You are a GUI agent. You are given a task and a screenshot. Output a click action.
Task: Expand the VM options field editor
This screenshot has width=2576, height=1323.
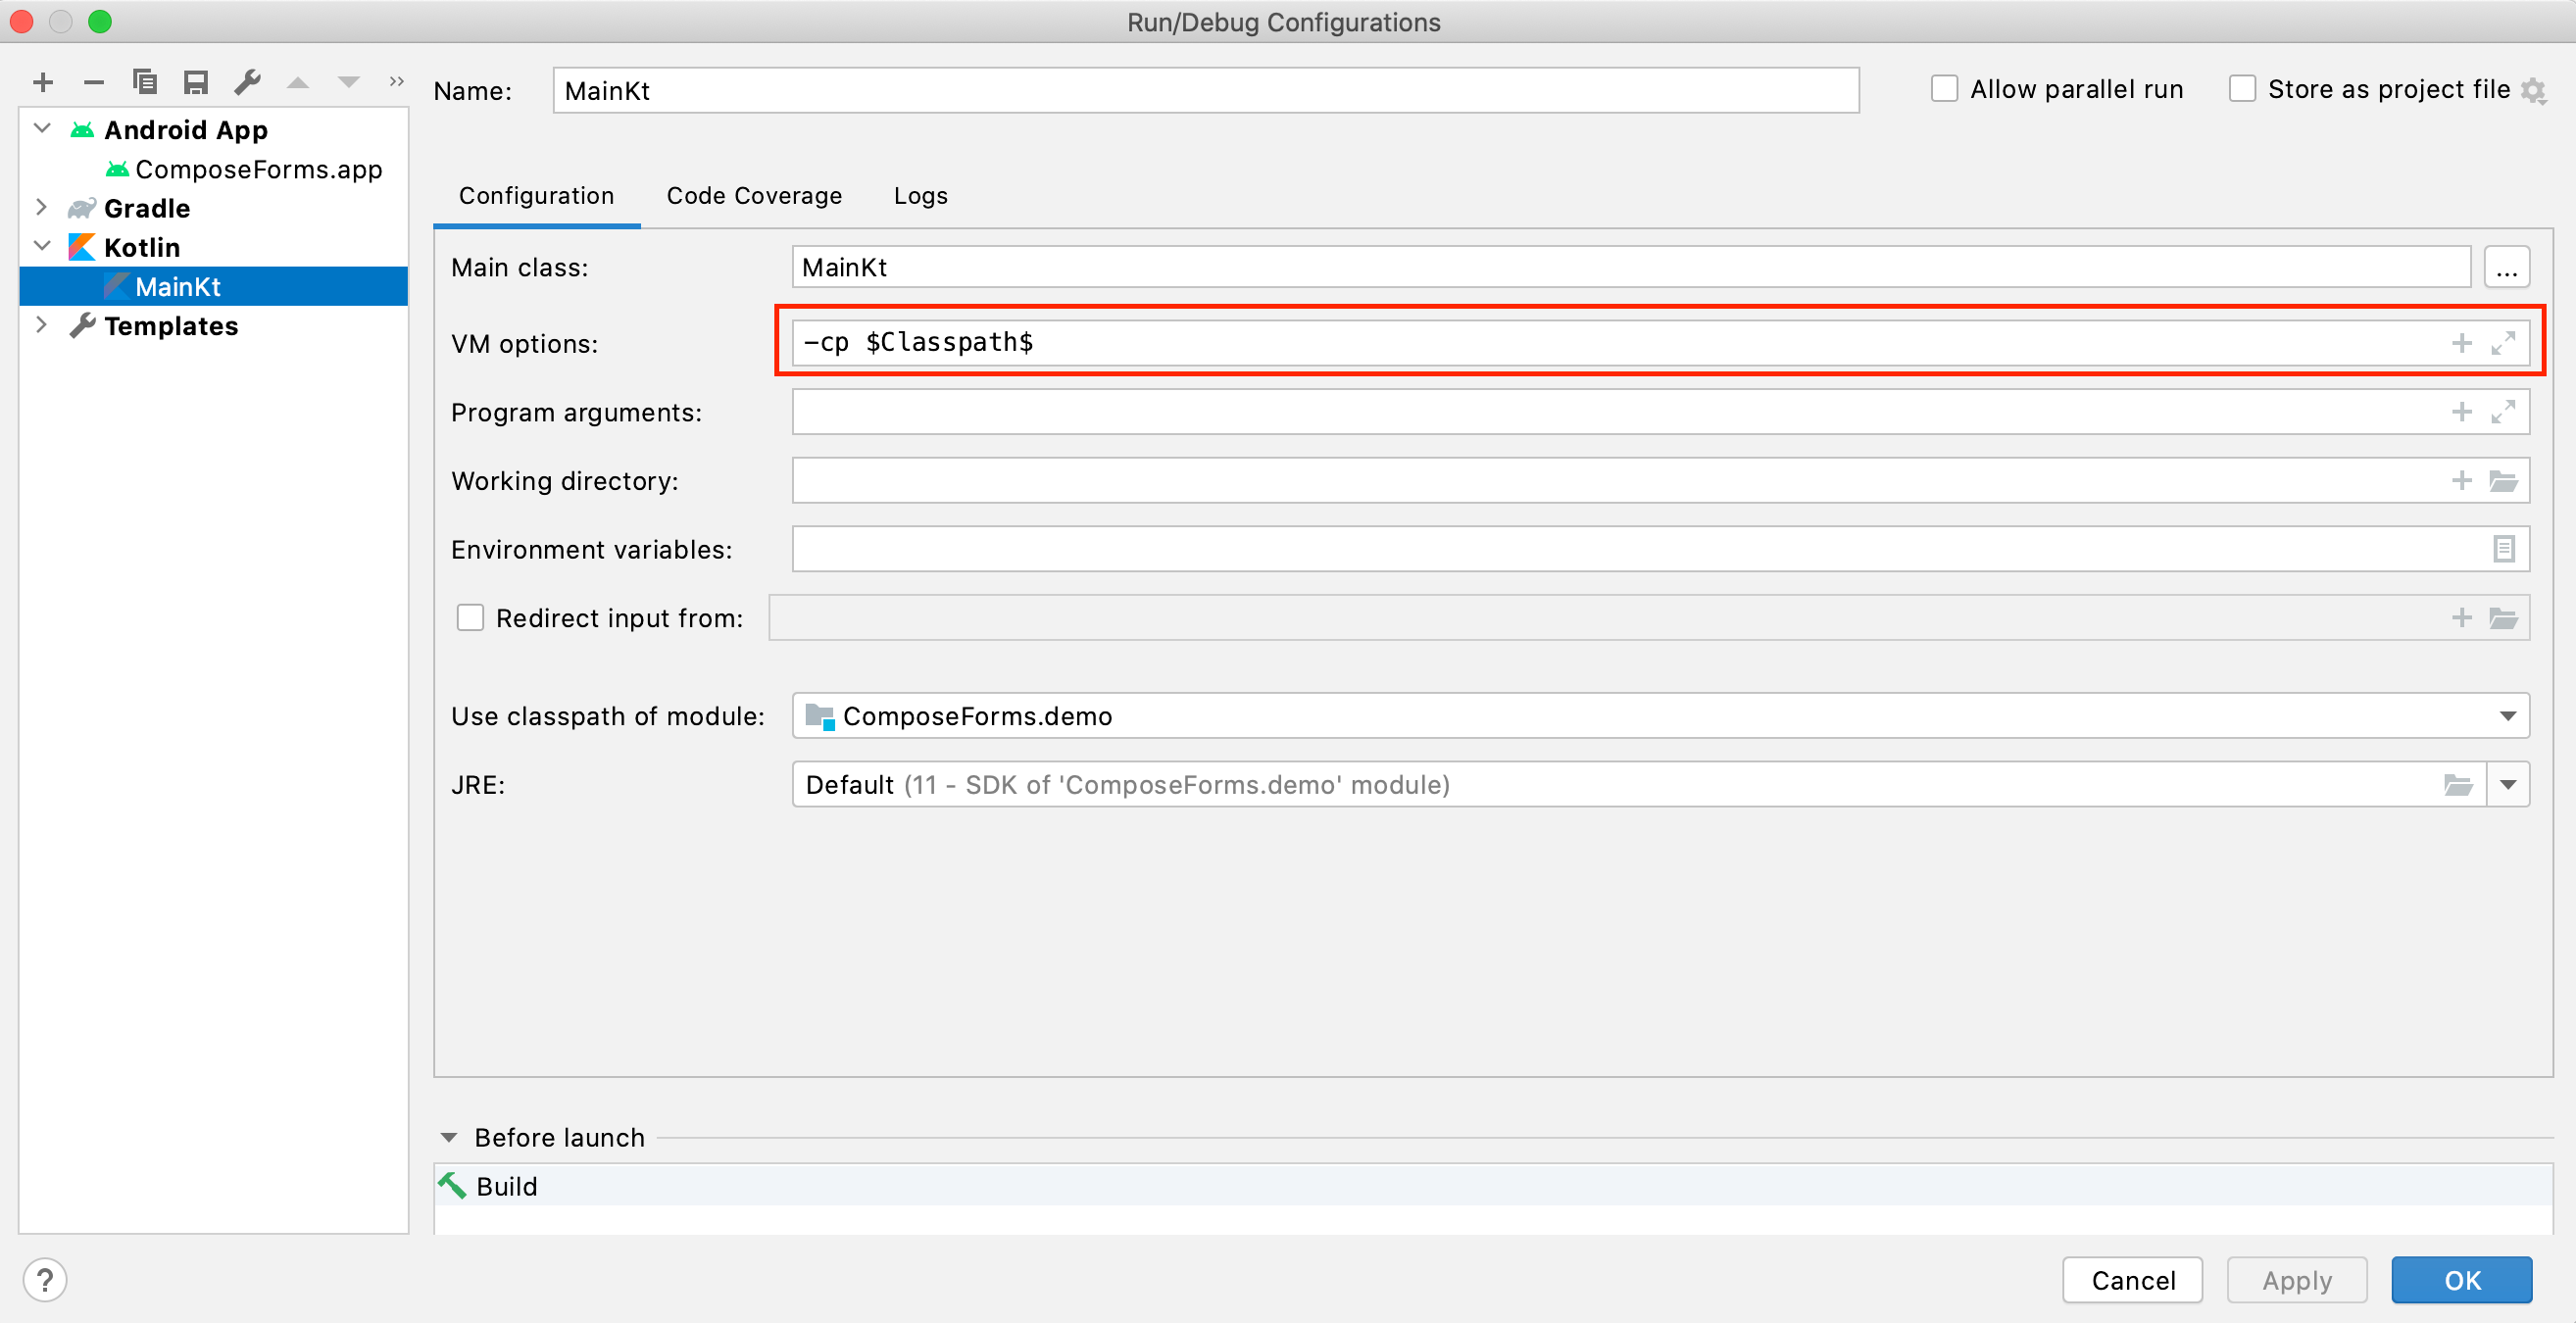coord(2503,343)
